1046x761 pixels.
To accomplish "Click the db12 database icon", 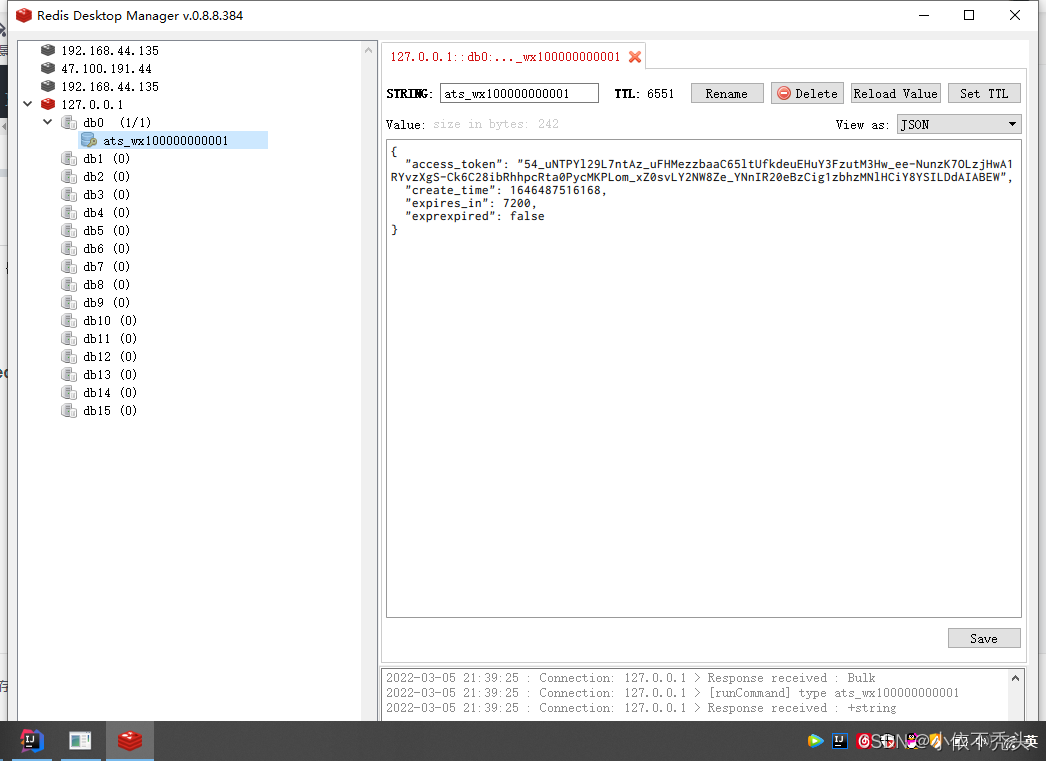I will tap(69, 356).
